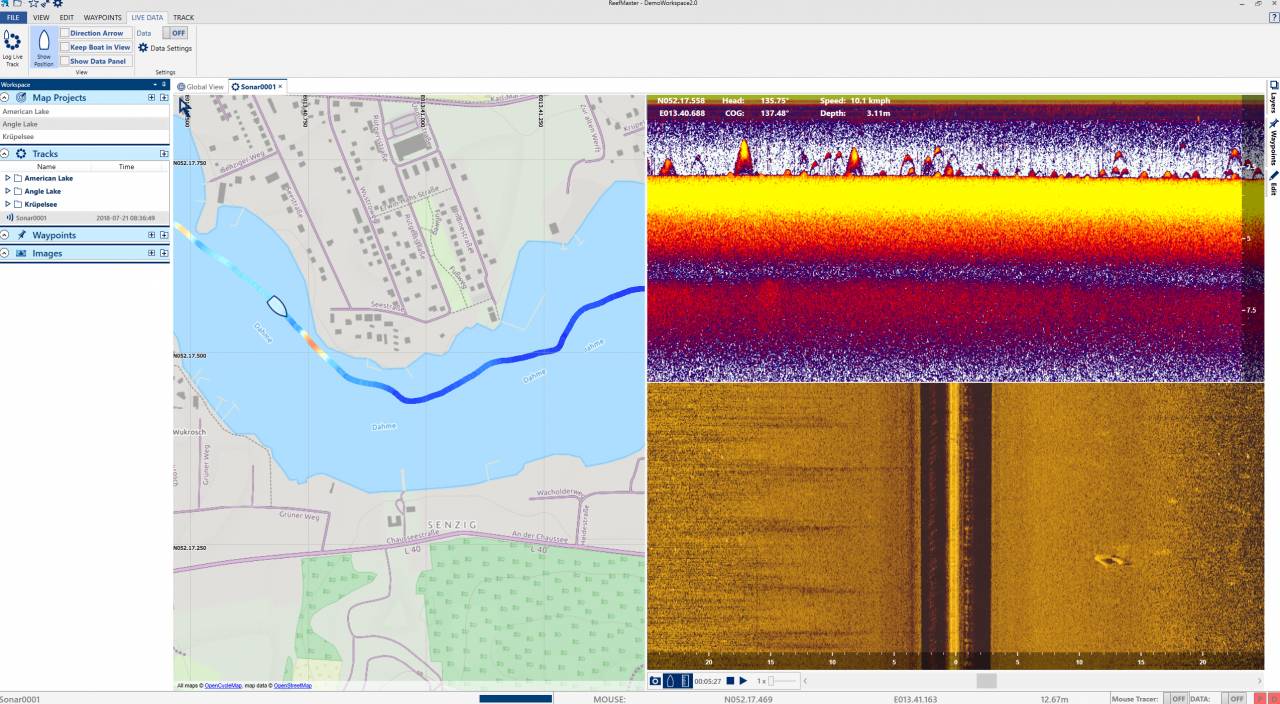
Task: Expand the Krüpelsee tracks folder
Action: click(x=8, y=204)
